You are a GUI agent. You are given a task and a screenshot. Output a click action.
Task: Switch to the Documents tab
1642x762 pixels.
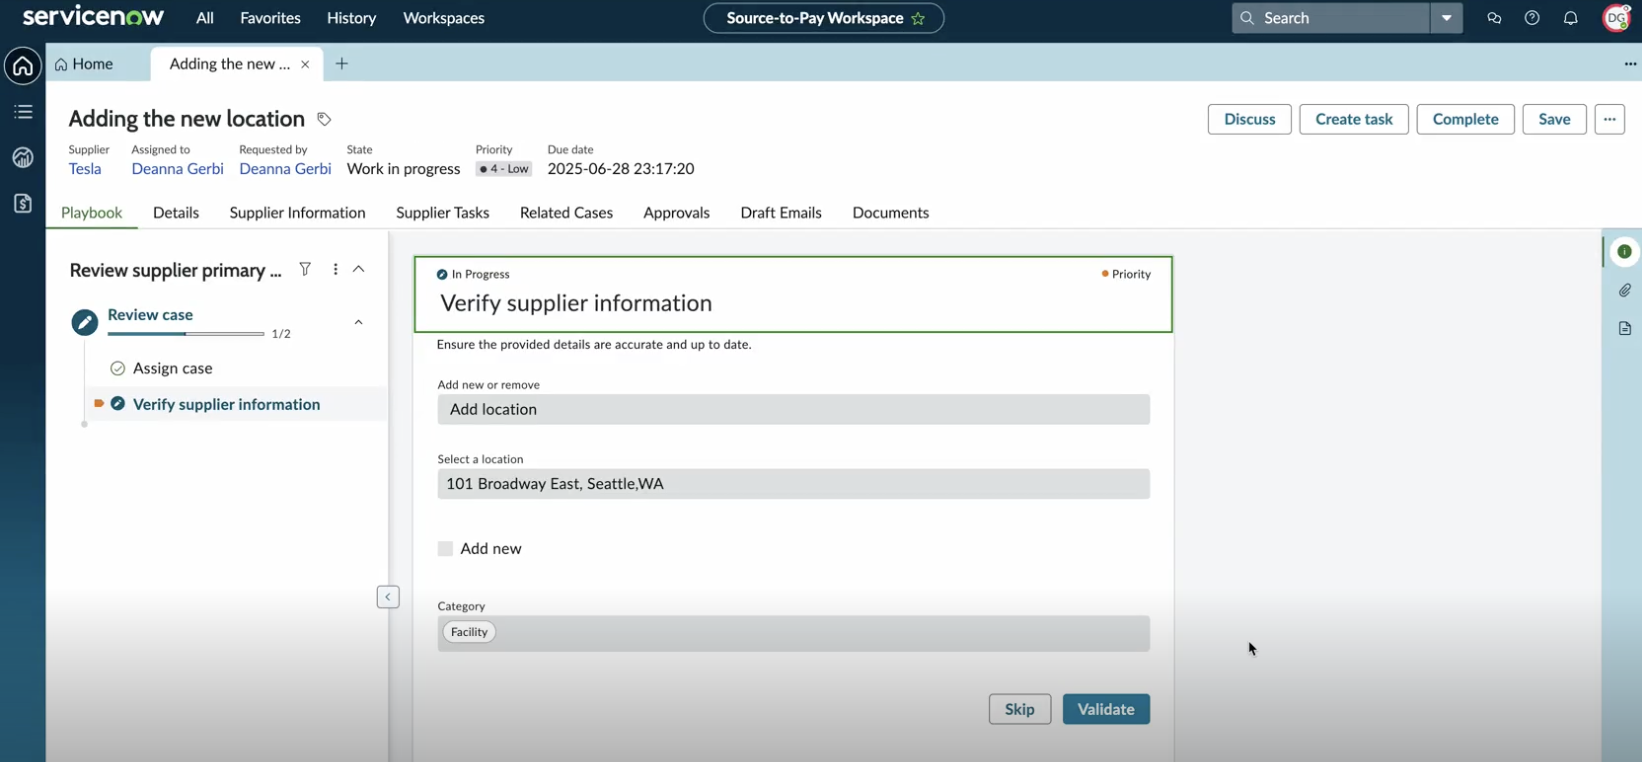pyautogui.click(x=890, y=212)
